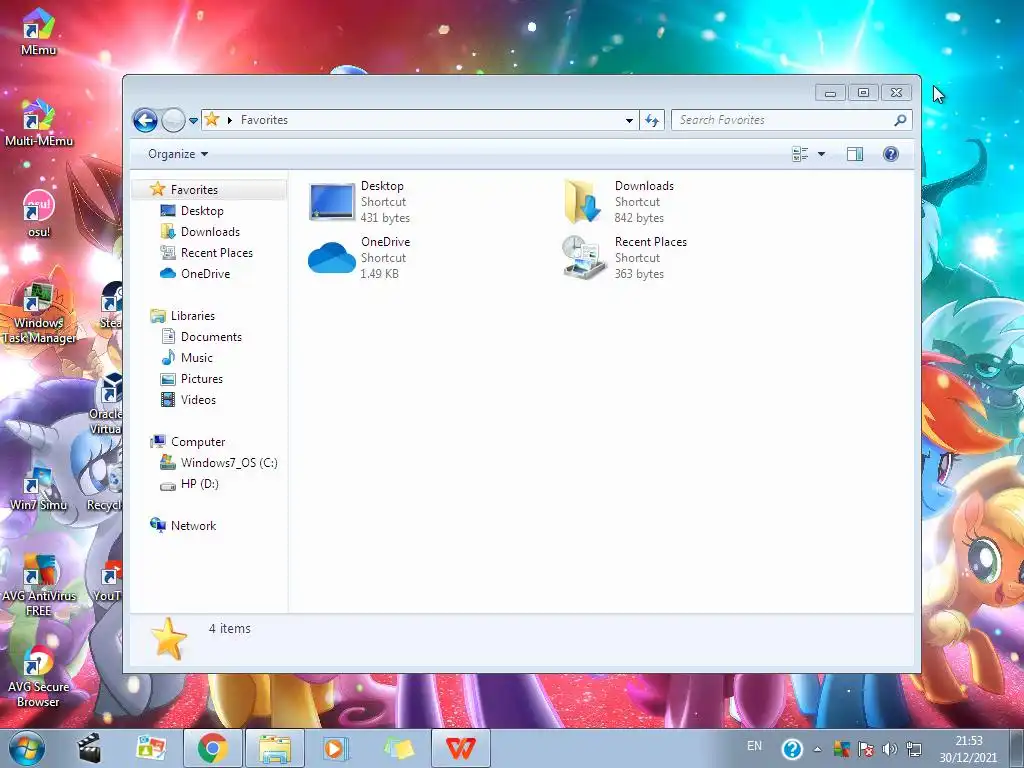Open the view options dropdown arrow
Image resolution: width=1024 pixels, height=768 pixels.
coord(822,154)
